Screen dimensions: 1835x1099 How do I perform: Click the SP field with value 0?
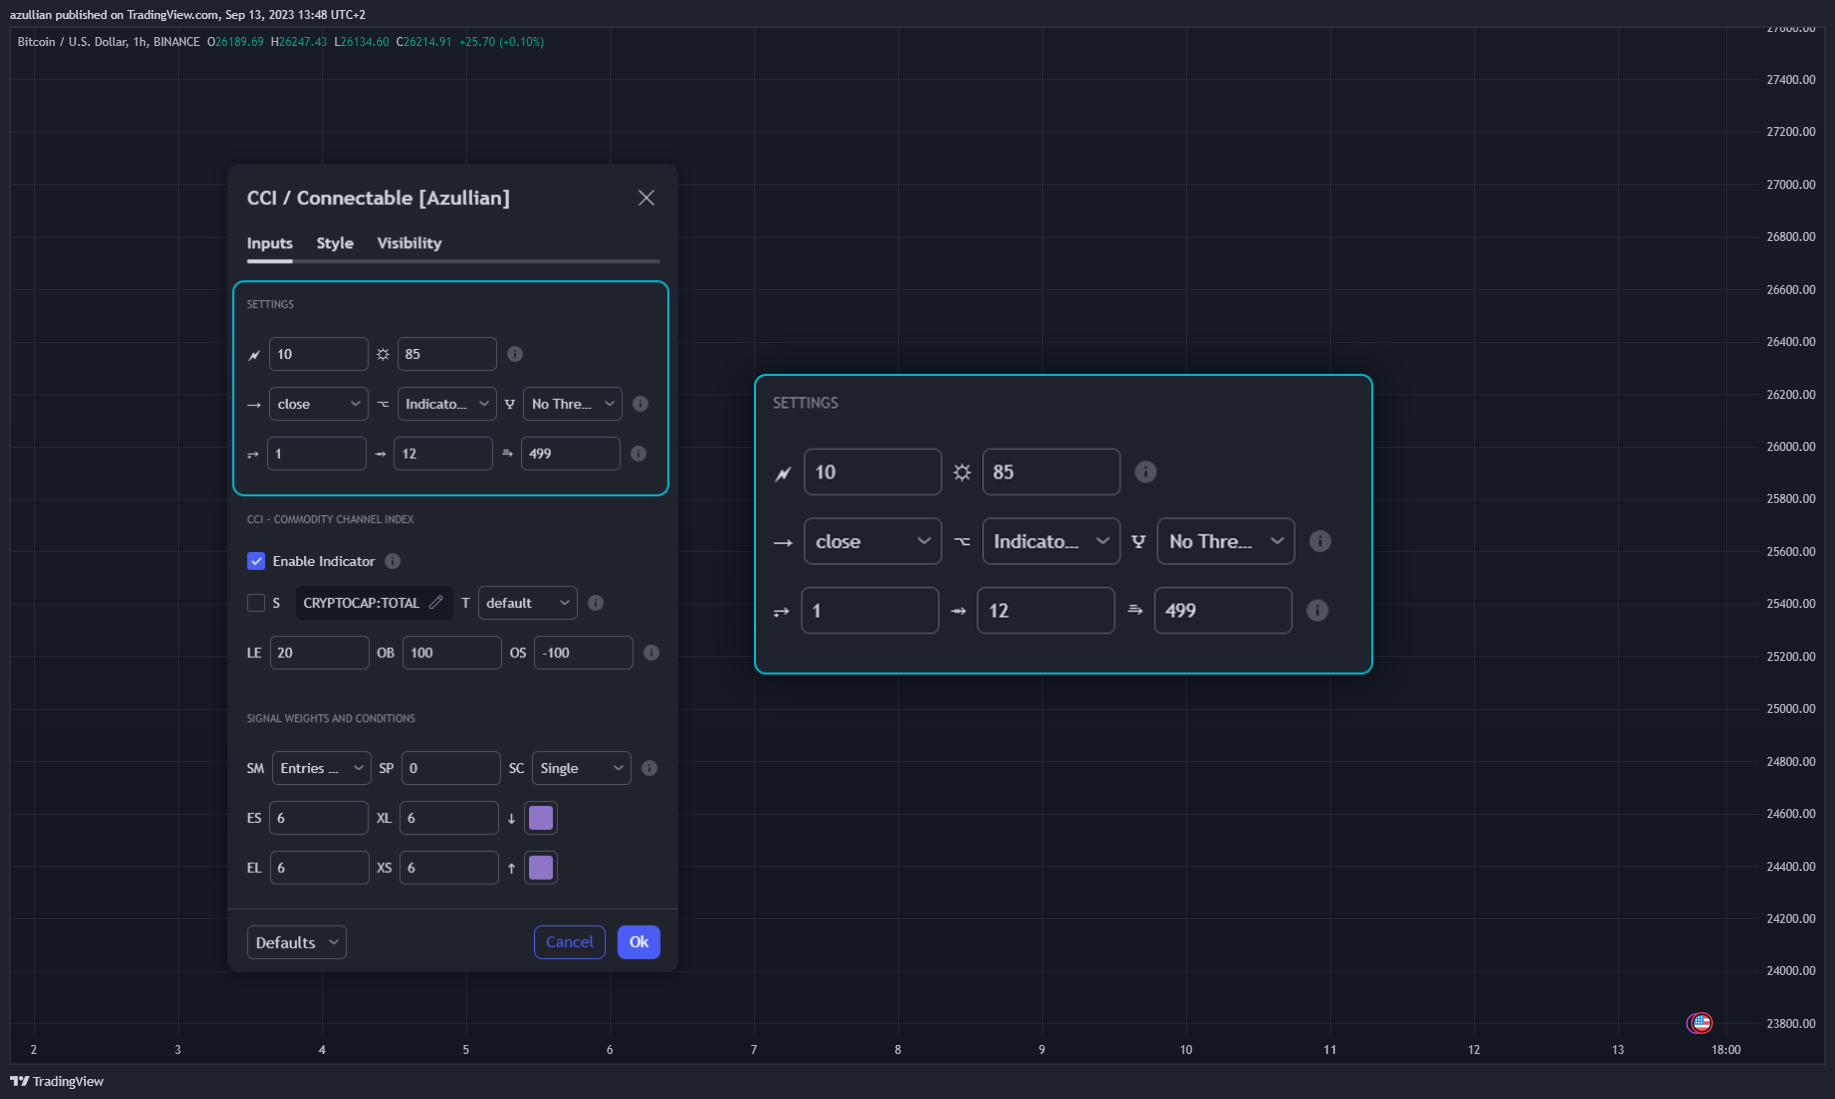coord(451,768)
